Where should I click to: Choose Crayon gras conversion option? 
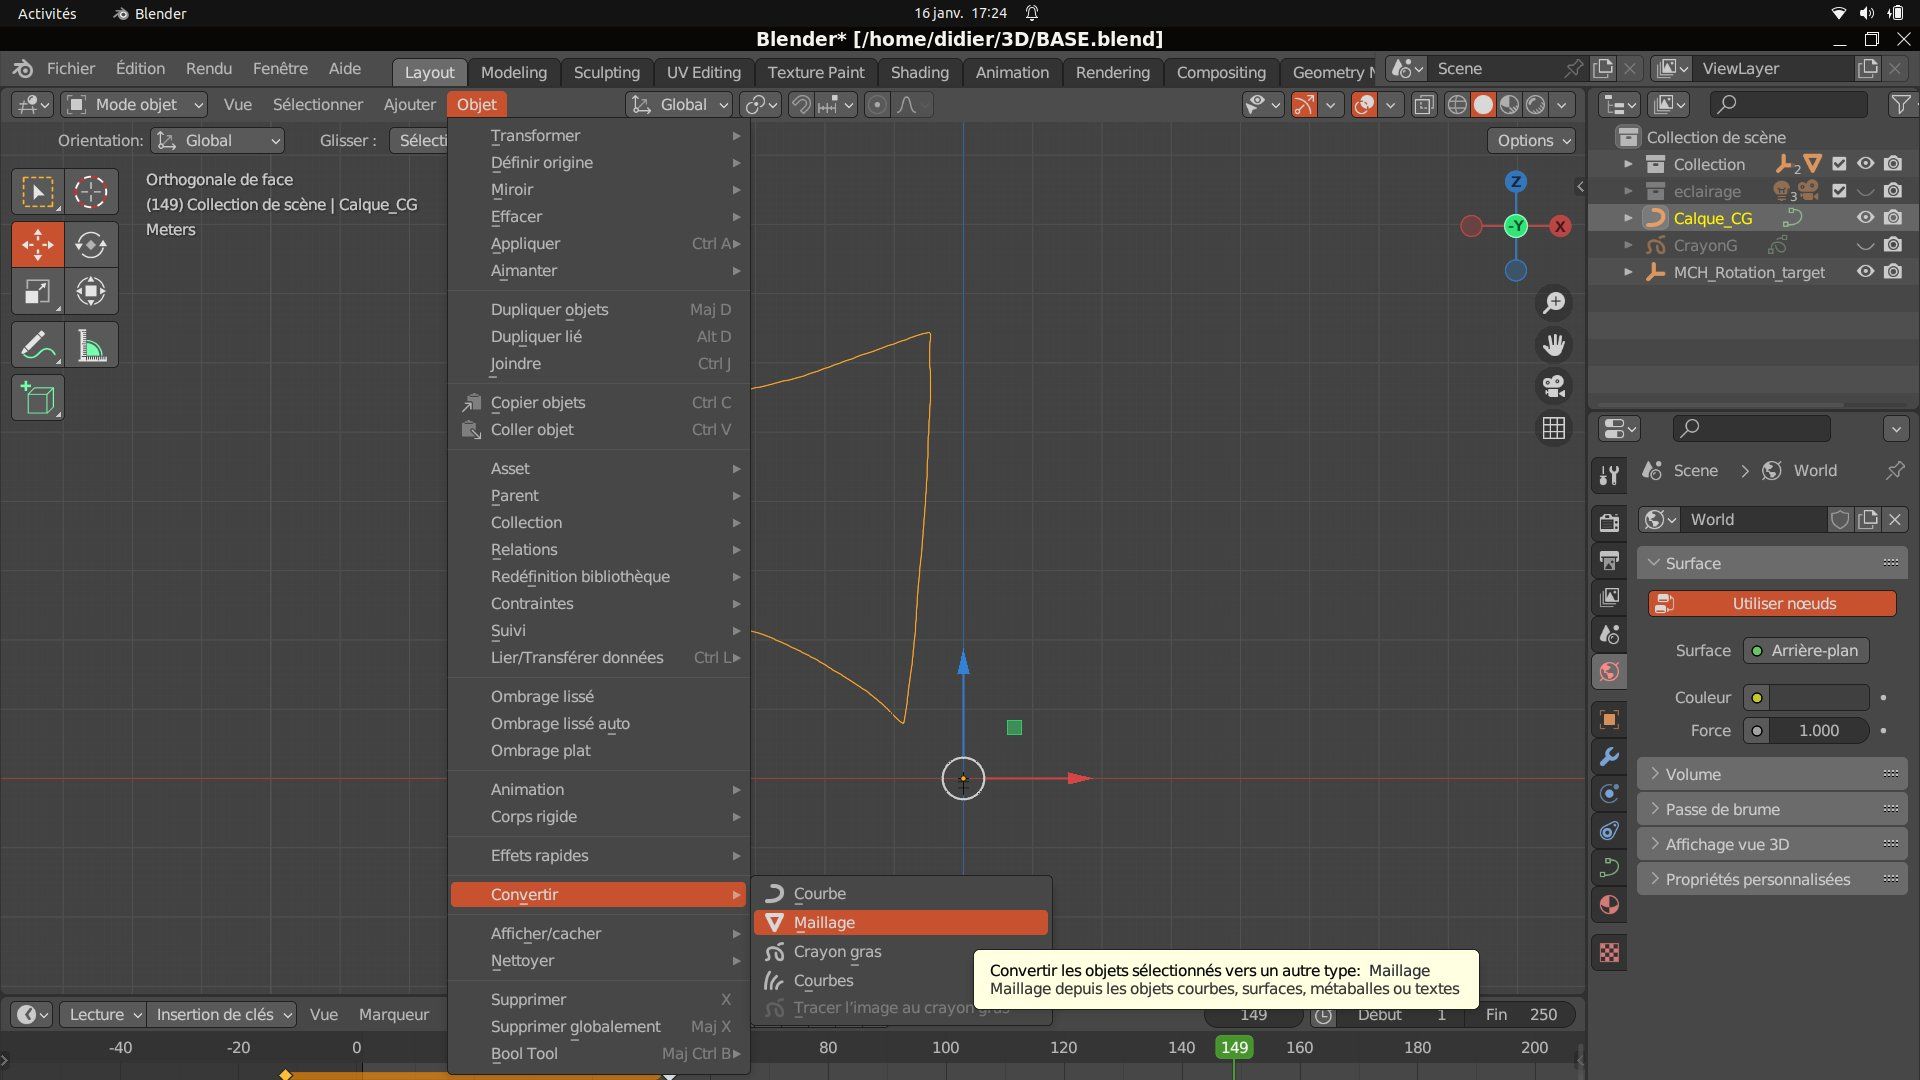point(900,951)
